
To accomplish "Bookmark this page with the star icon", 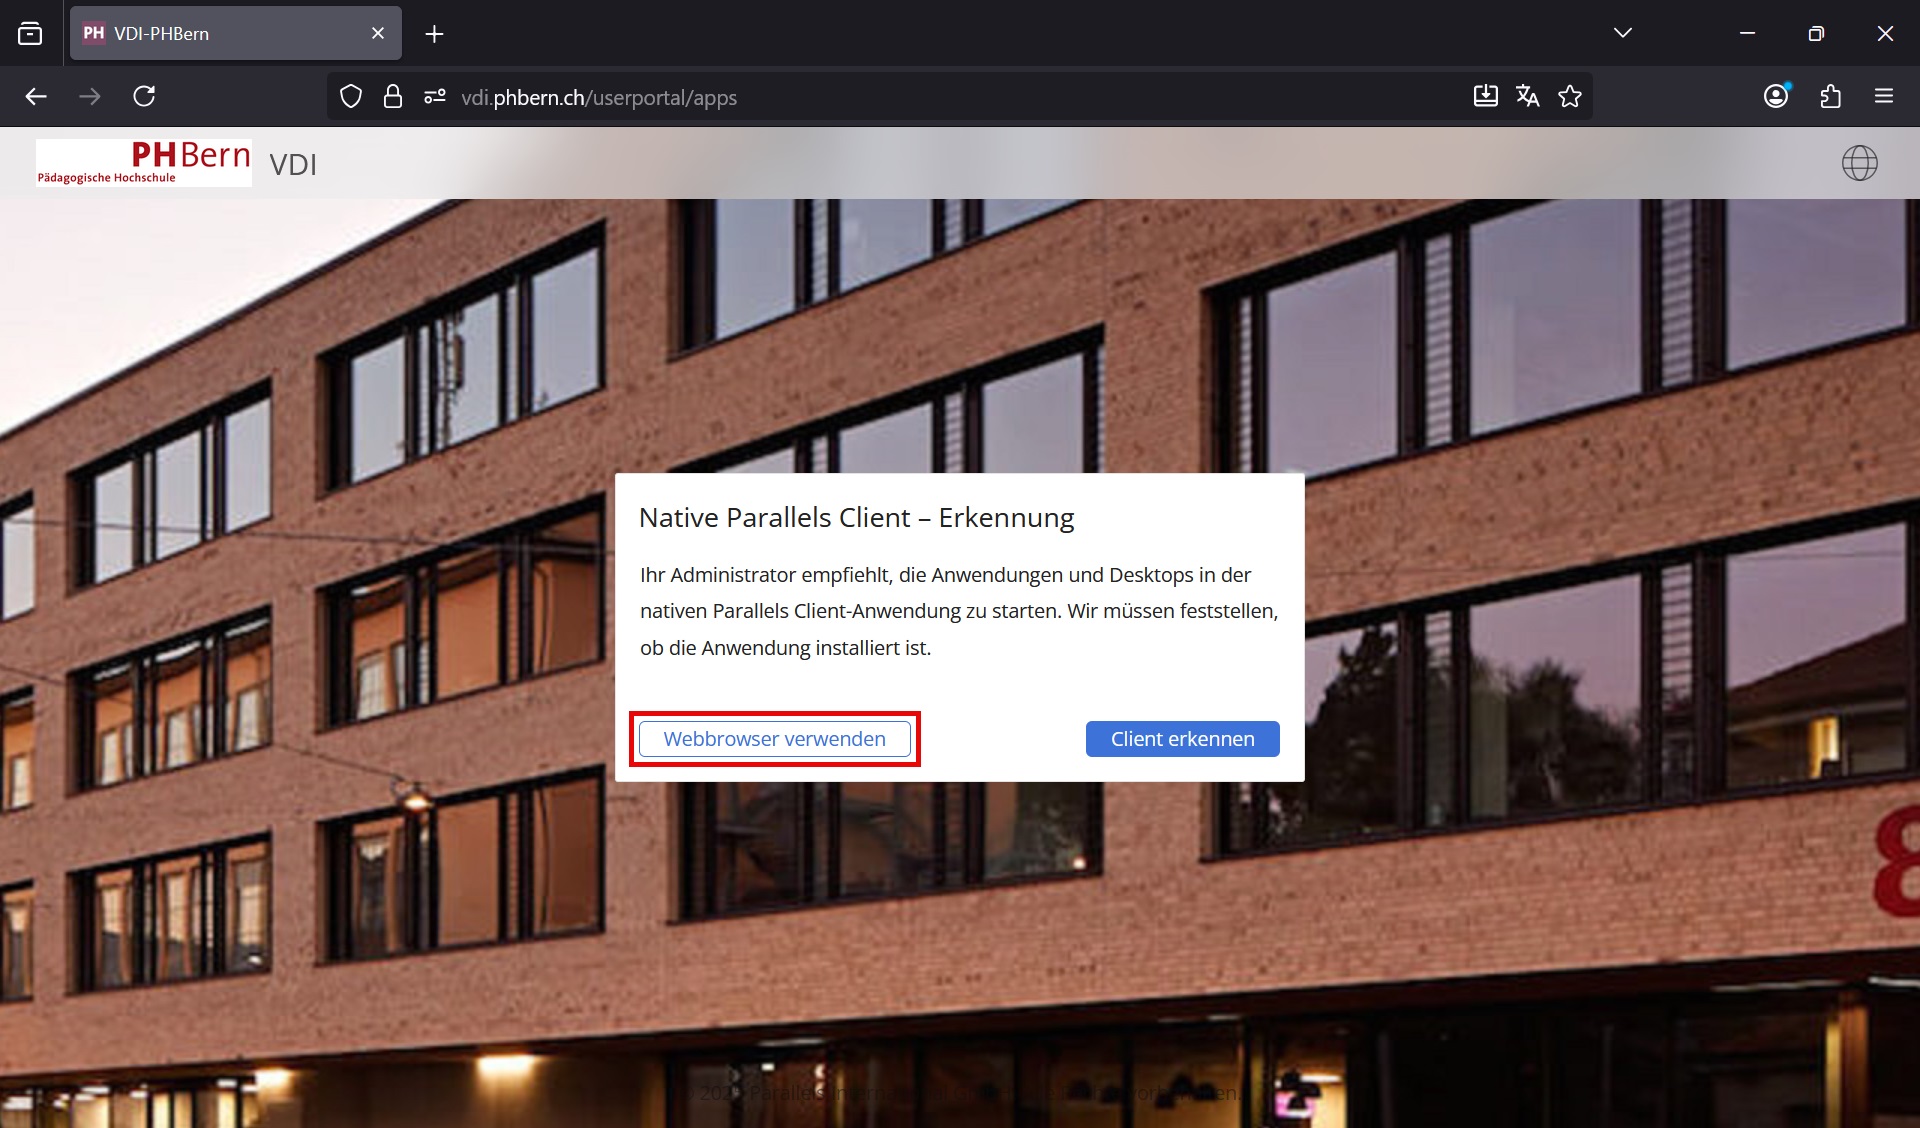I will [1570, 96].
